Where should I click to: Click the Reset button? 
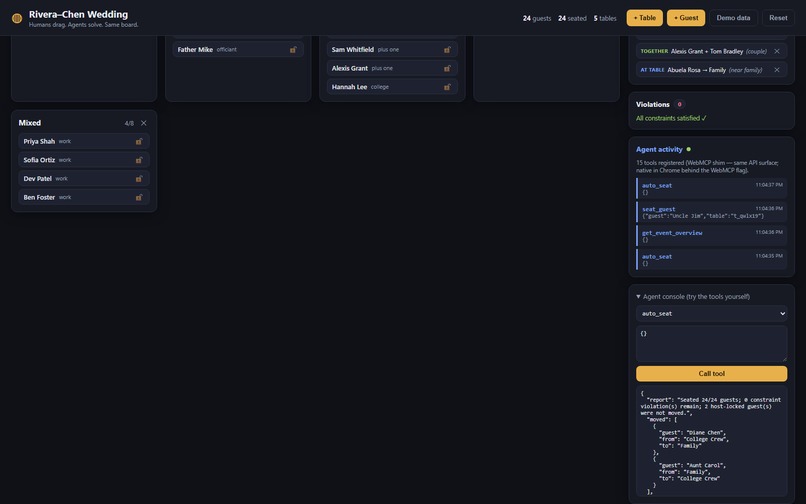pyautogui.click(x=778, y=18)
